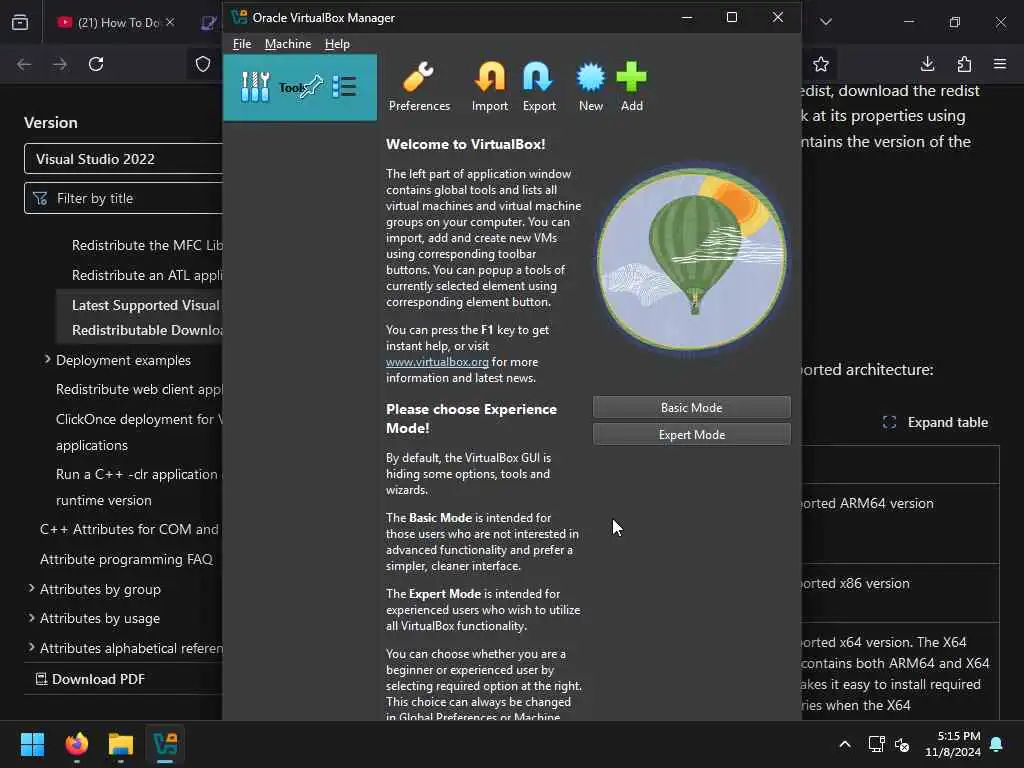Open File Explorer from the taskbar
This screenshot has height=768, width=1024.
point(121,744)
